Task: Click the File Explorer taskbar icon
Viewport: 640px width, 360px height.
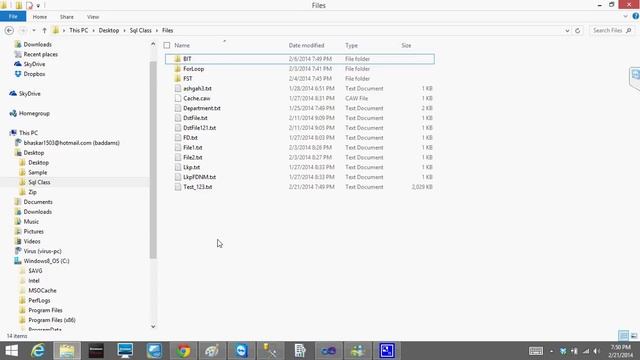Action: (x=67, y=351)
